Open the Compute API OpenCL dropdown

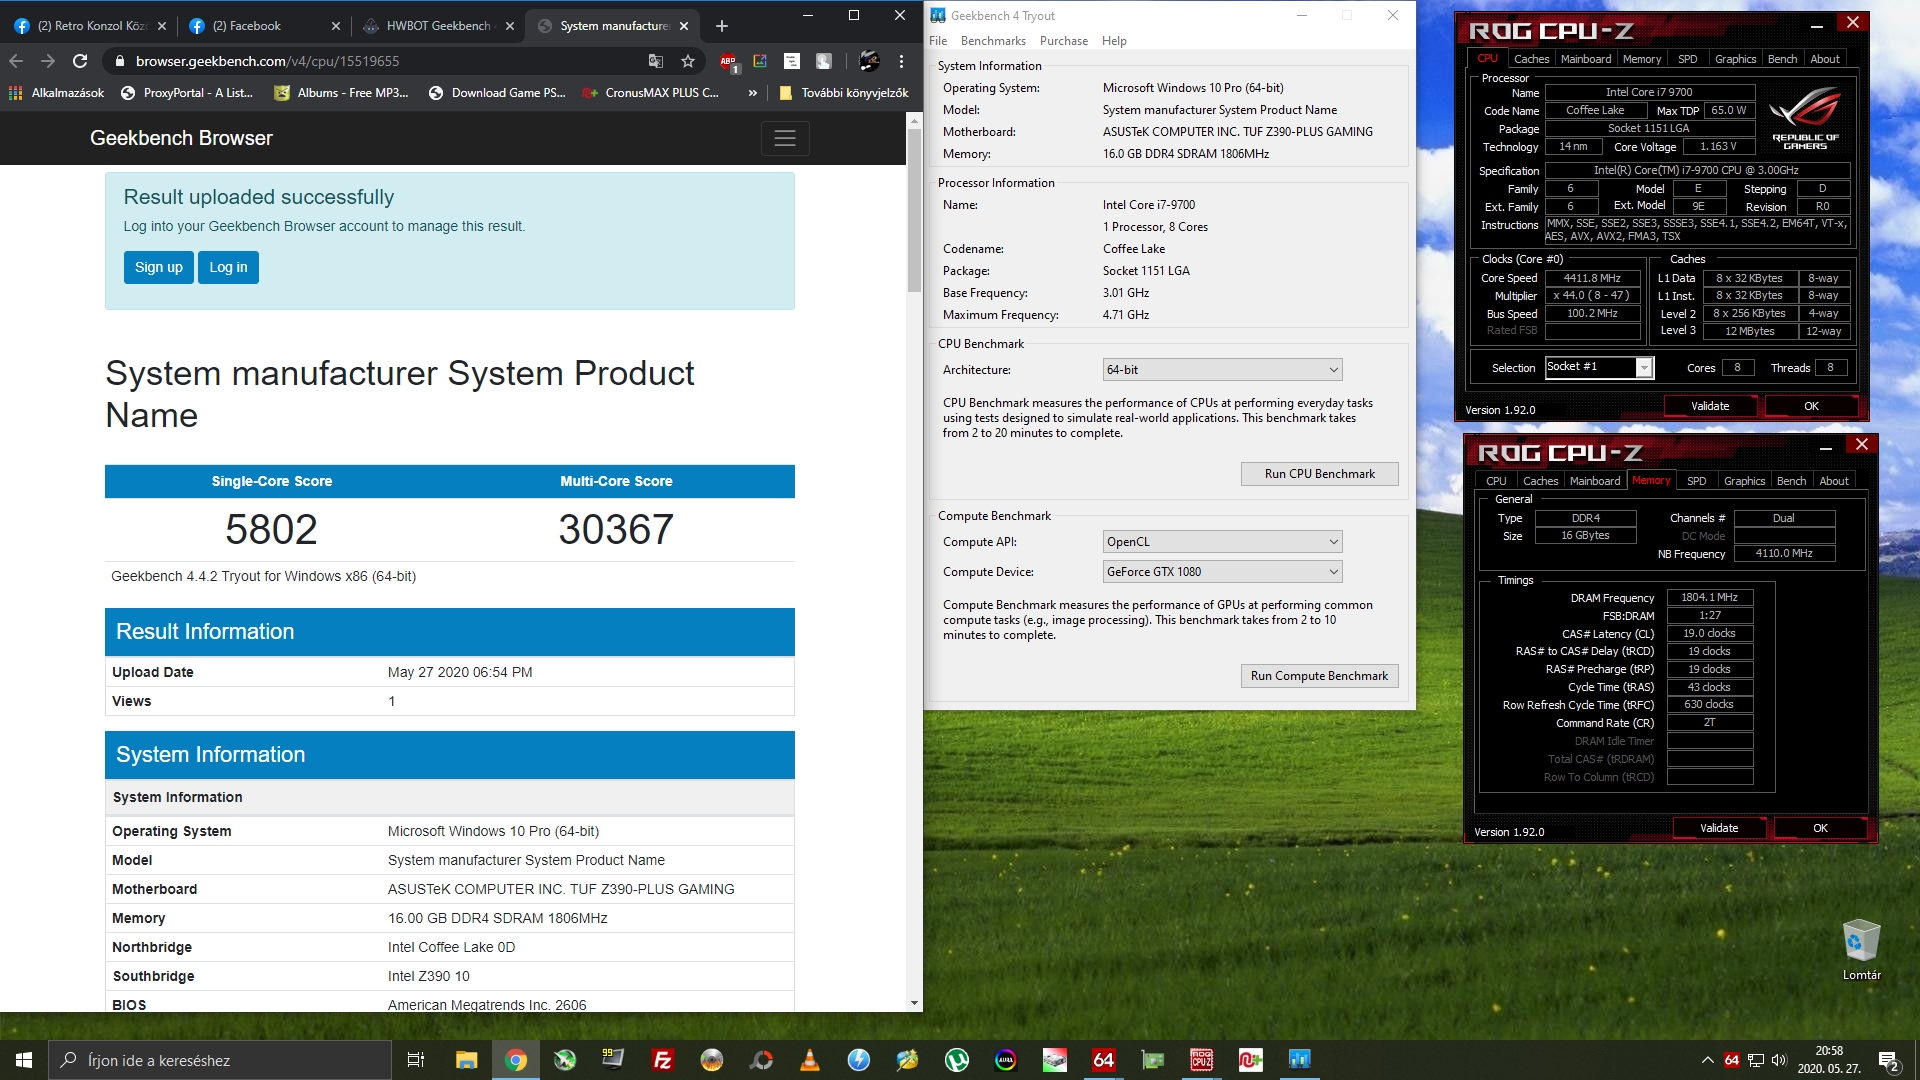1222,542
